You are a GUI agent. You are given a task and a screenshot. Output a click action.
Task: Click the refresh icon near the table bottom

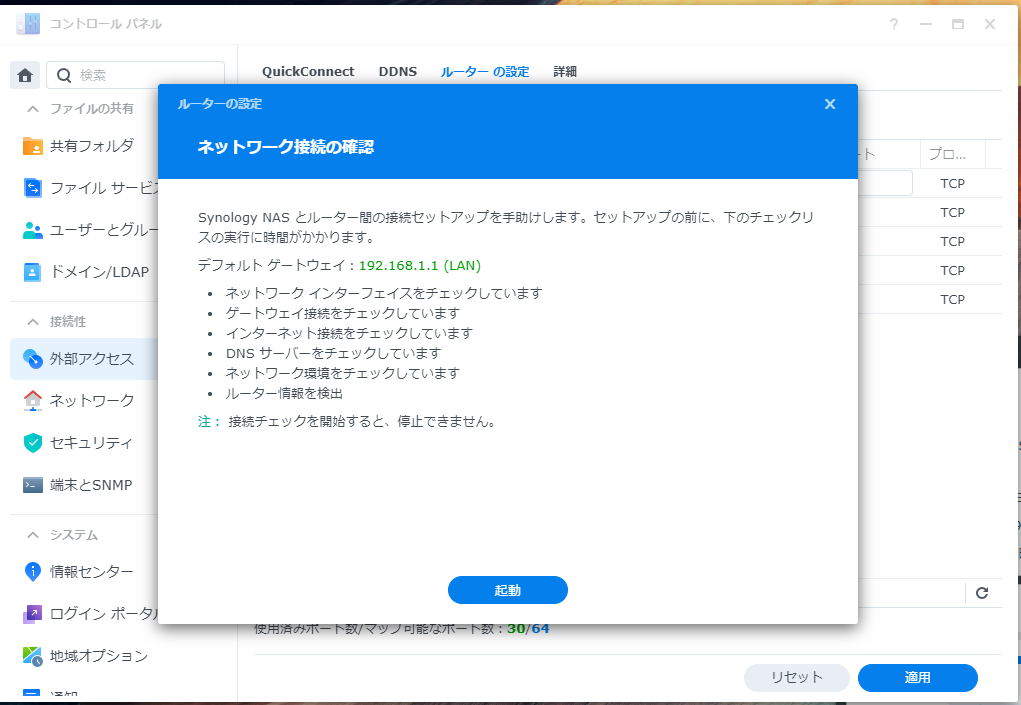click(x=982, y=592)
